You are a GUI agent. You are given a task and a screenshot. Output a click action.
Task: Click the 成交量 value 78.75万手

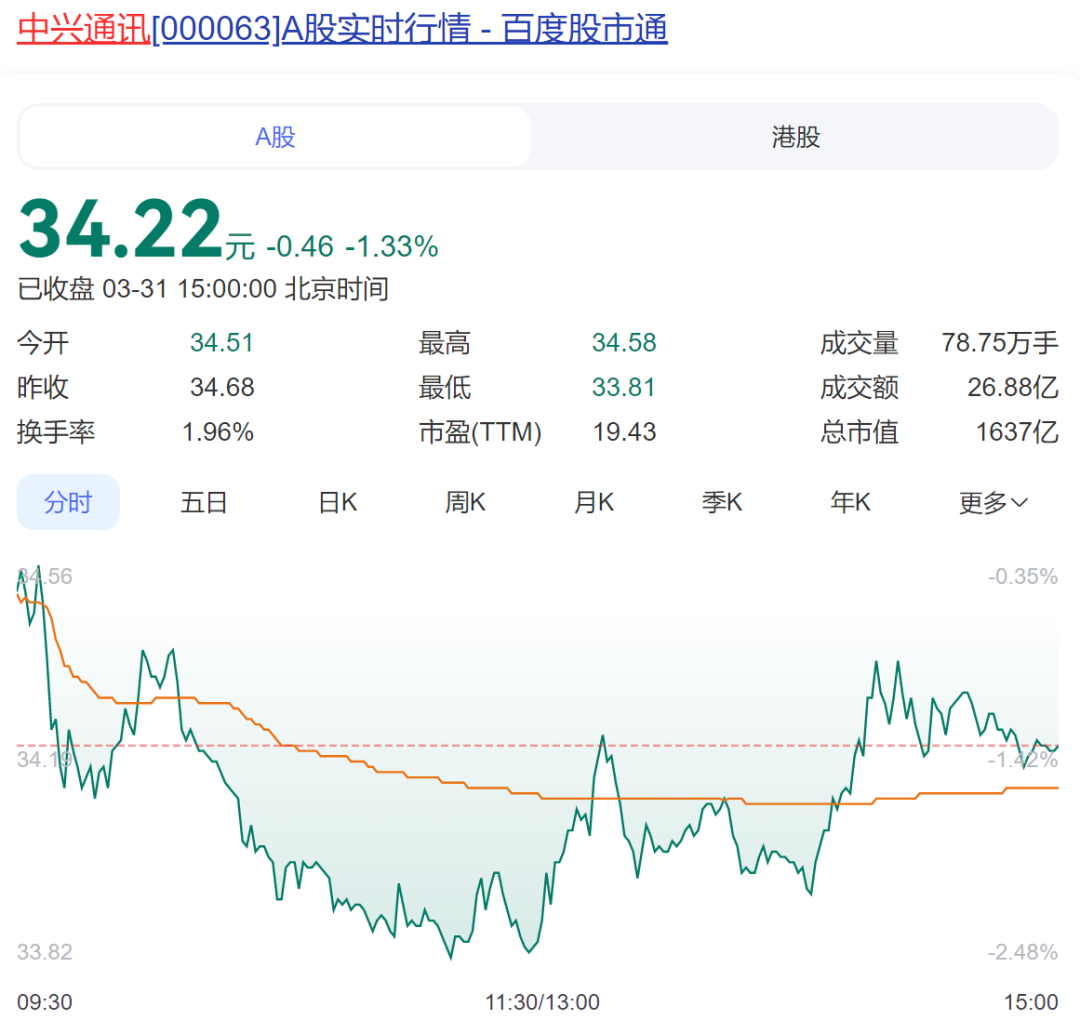coord(999,344)
